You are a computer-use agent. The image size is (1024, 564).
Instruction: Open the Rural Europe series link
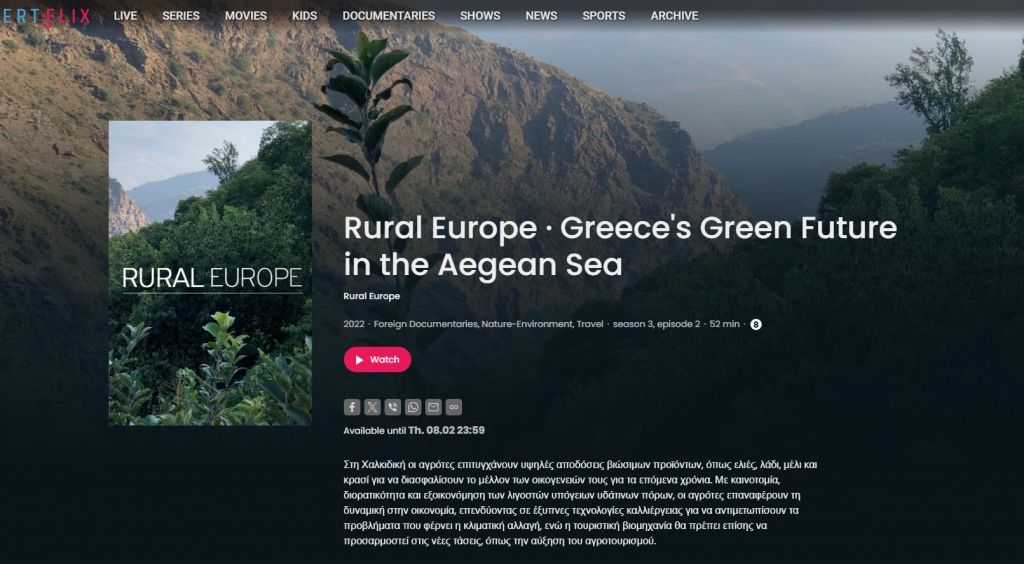(x=372, y=296)
